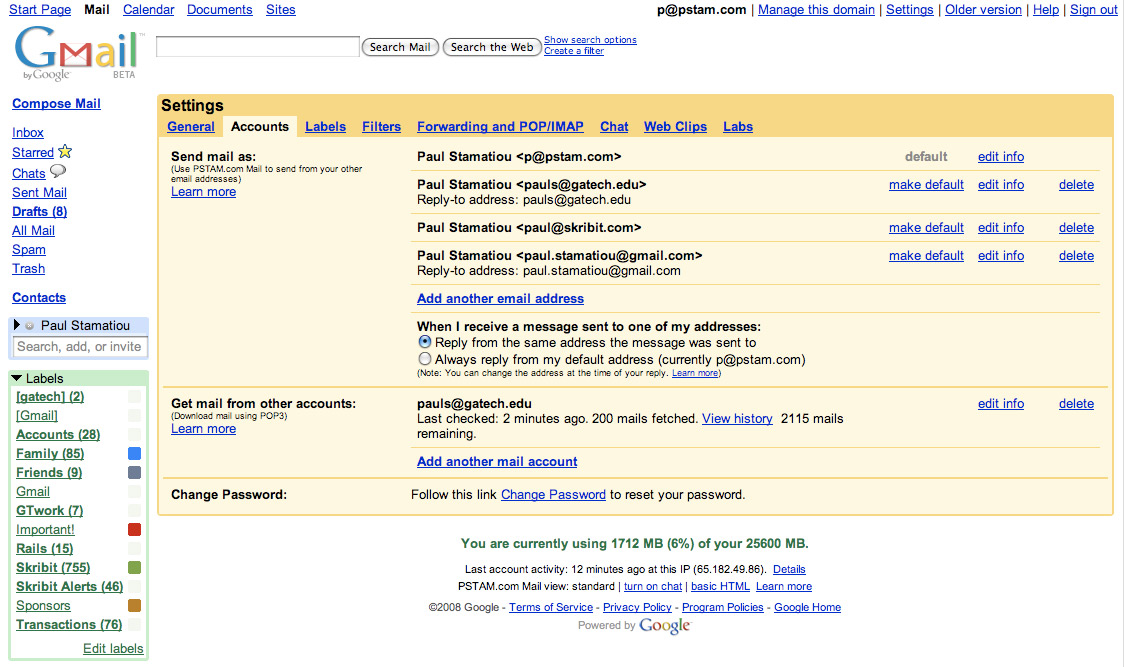Open the Help link
1124x667 pixels.
coord(1046,9)
